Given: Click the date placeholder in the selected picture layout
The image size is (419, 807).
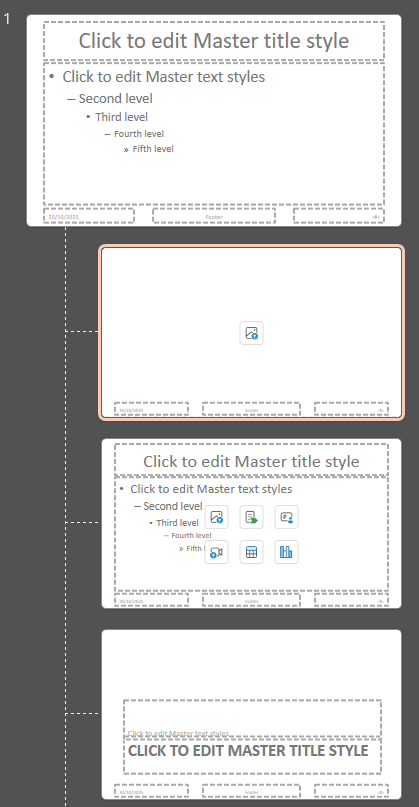Looking at the screenshot, I should click(x=151, y=409).
